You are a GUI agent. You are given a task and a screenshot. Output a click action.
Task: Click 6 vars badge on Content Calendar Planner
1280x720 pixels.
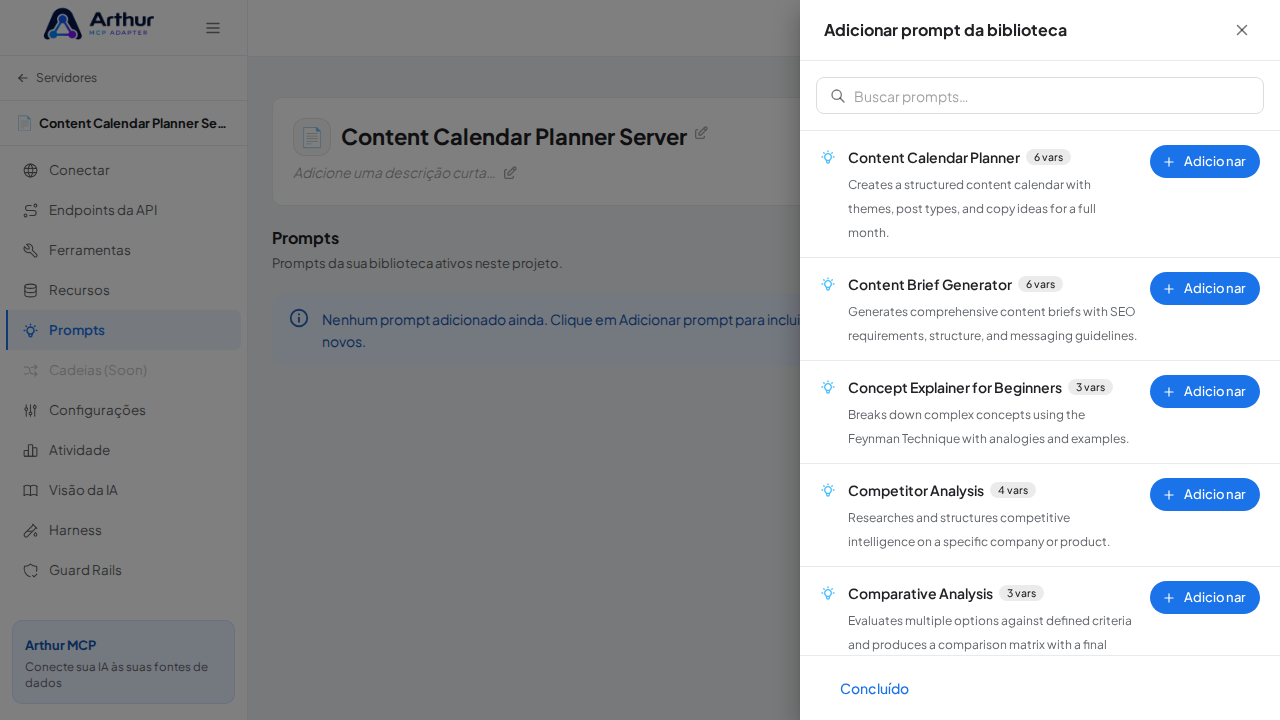click(1048, 157)
